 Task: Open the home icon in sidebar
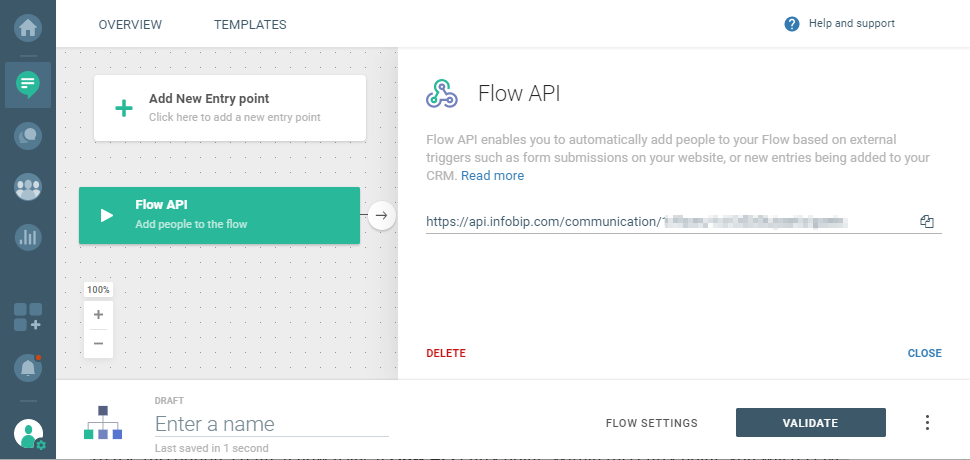click(28, 27)
